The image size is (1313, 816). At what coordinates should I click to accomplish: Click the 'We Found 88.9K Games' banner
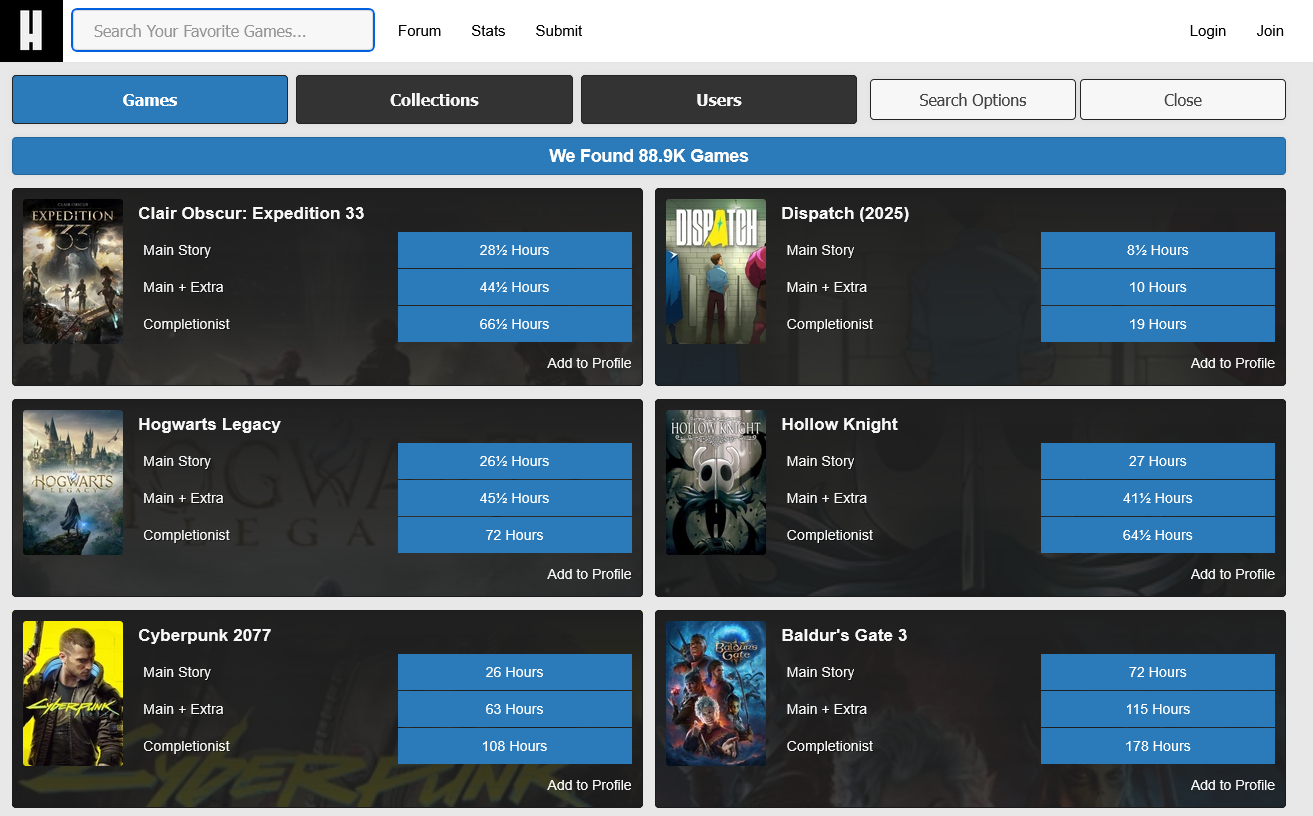click(x=649, y=156)
